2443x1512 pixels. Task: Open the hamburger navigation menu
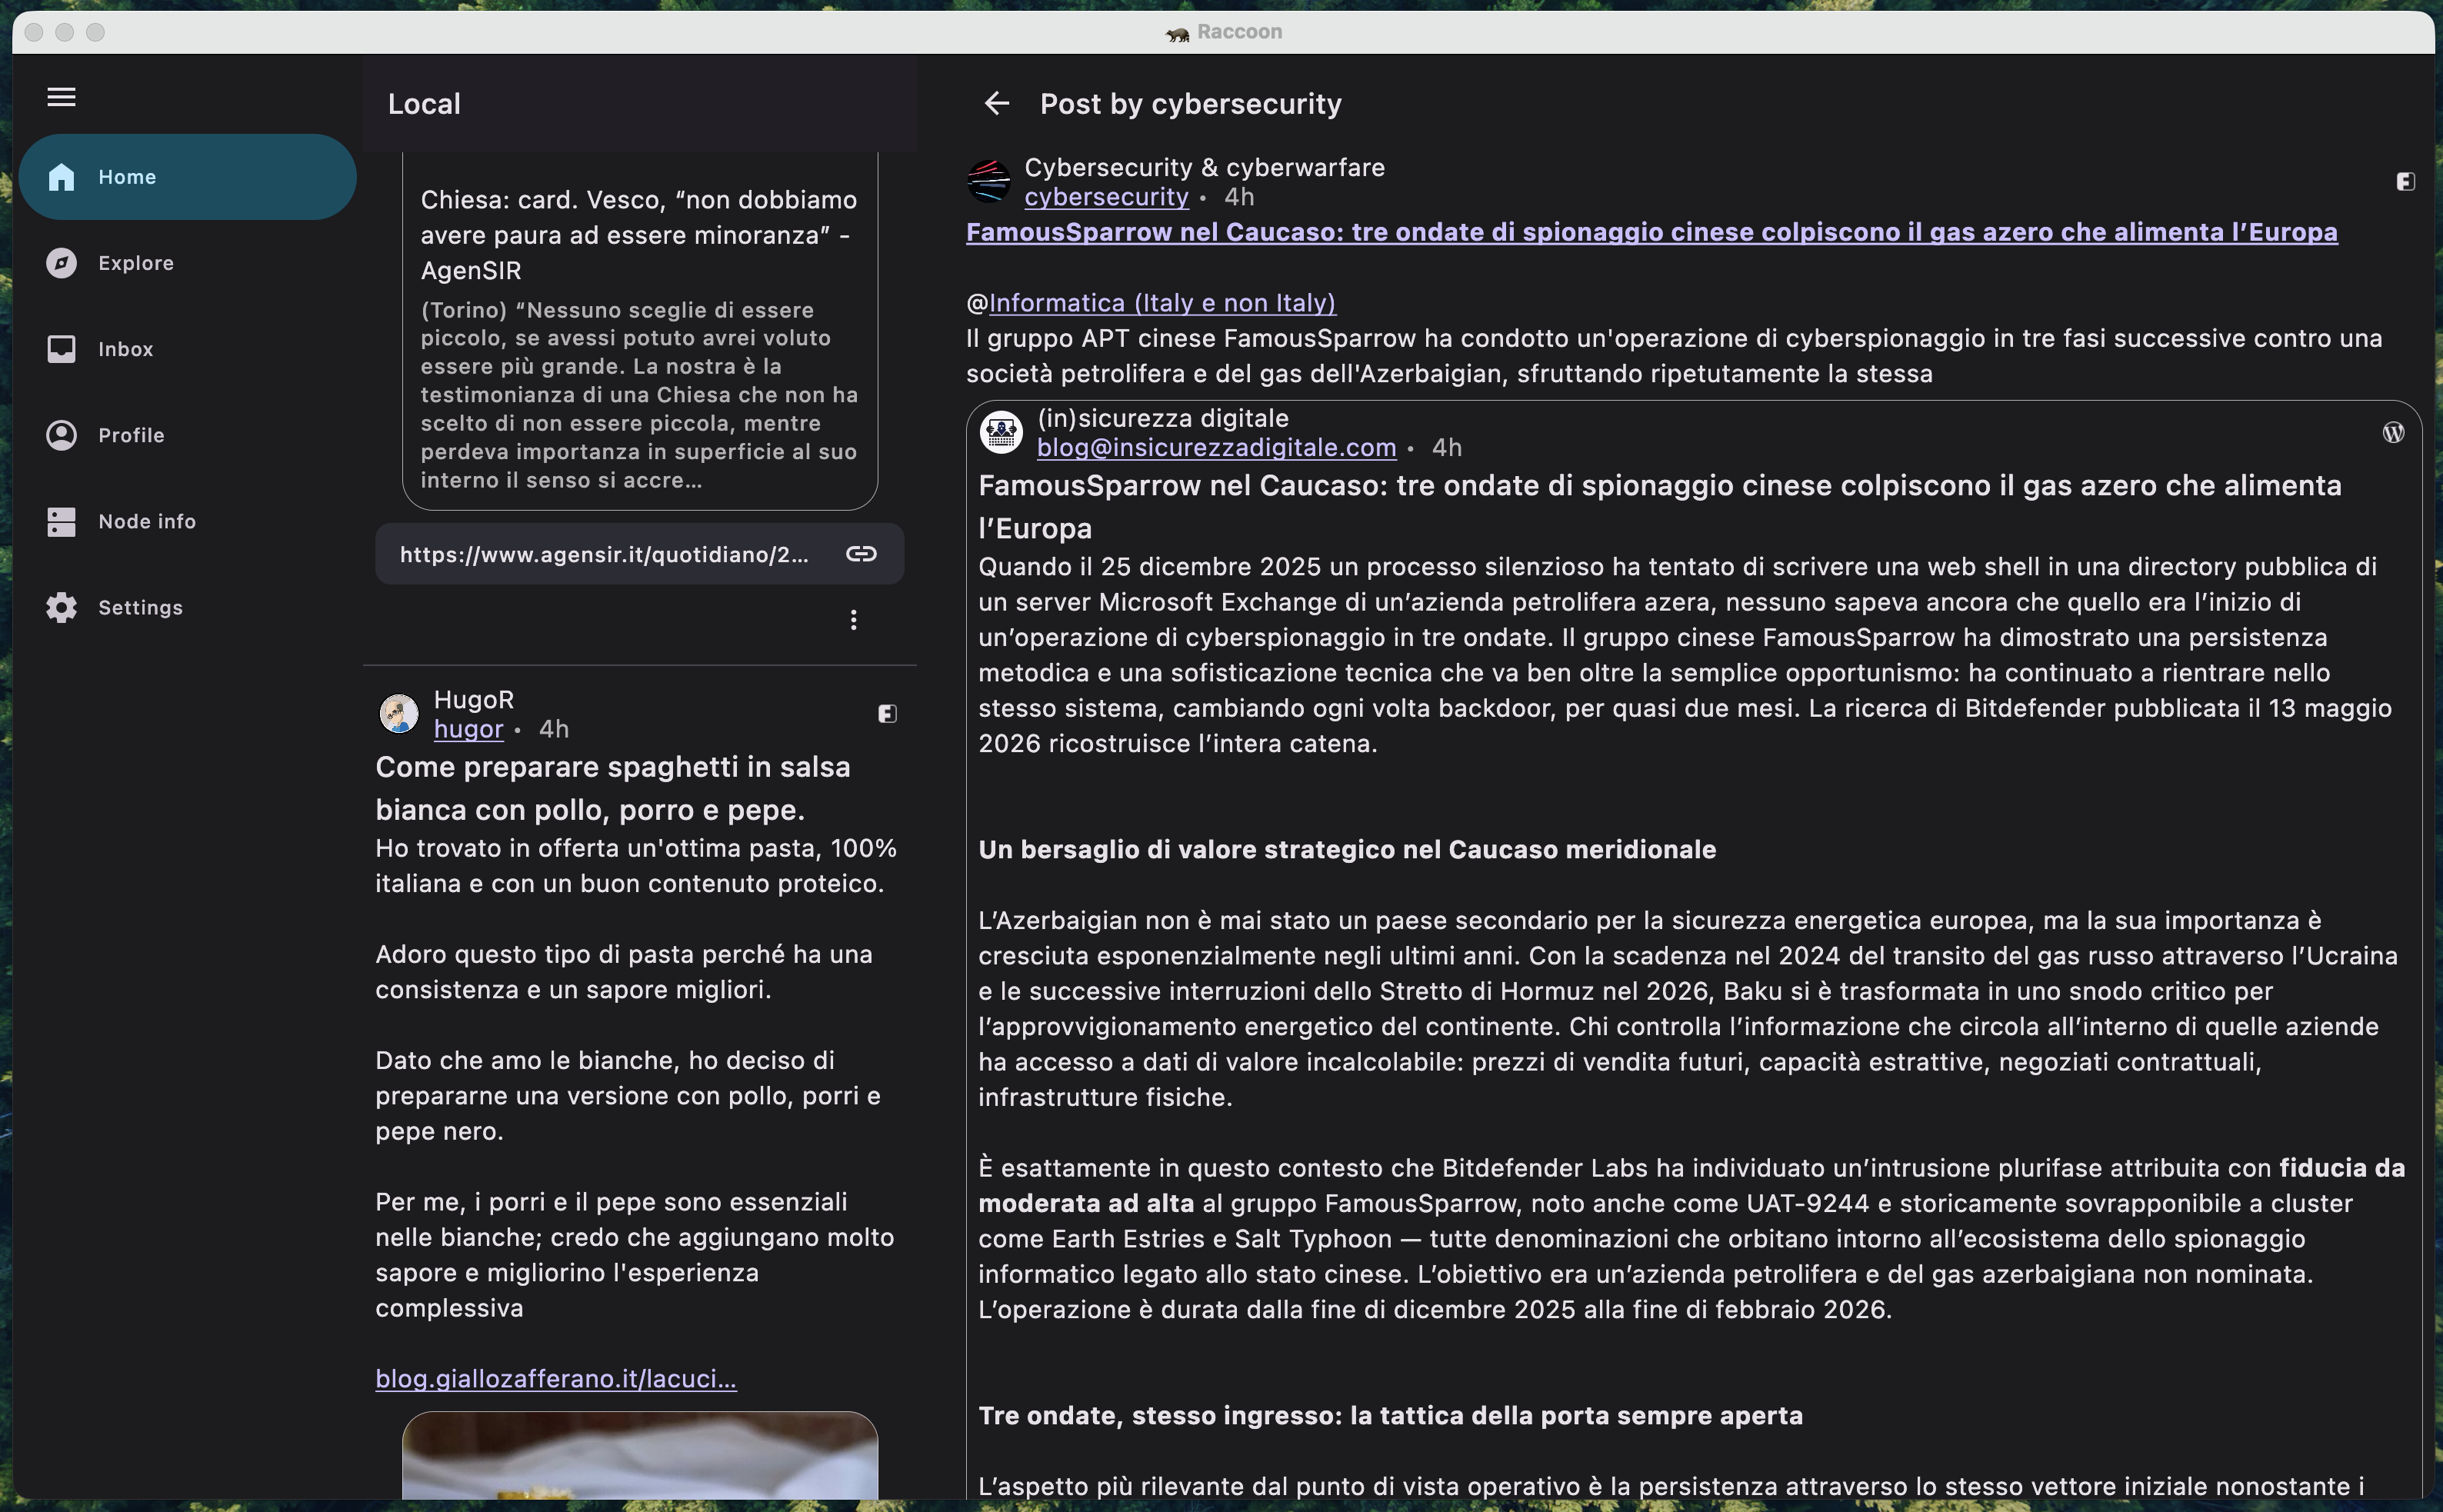[x=61, y=97]
